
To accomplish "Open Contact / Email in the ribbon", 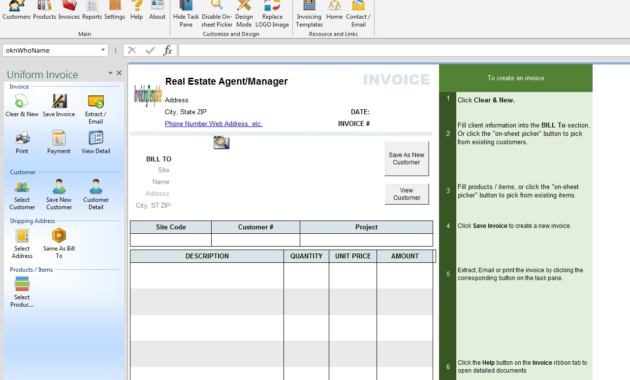I will click(358, 14).
